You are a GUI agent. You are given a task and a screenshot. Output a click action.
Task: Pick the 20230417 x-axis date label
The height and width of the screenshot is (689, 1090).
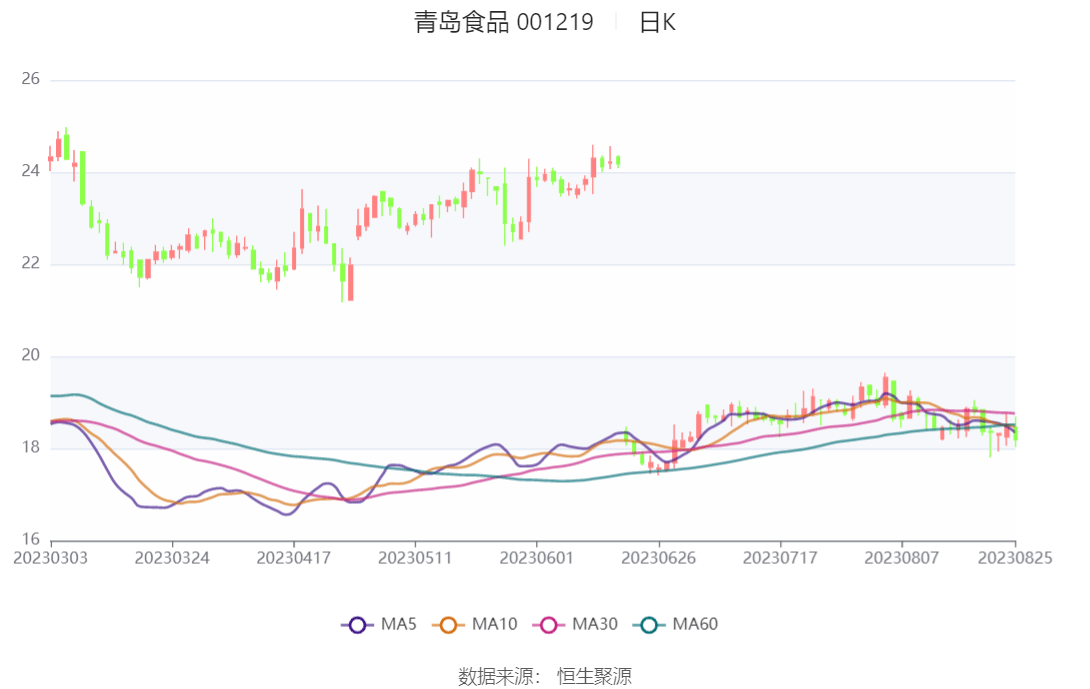[x=293, y=558]
